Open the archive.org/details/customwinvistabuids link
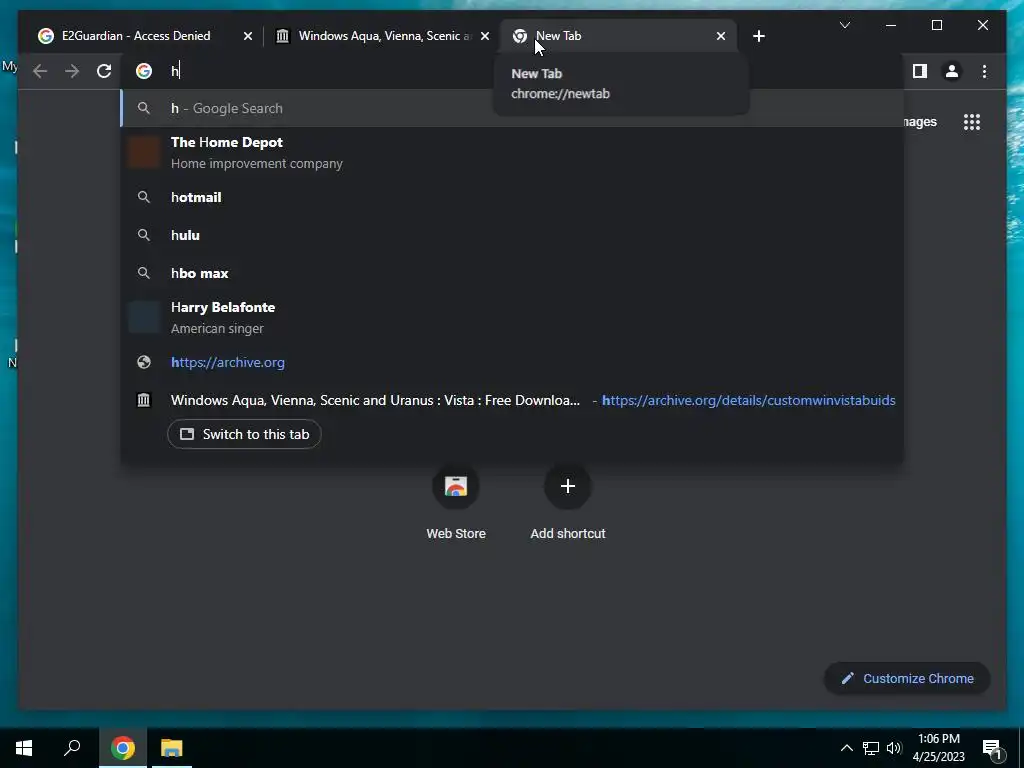This screenshot has height=768, width=1024. (748, 400)
